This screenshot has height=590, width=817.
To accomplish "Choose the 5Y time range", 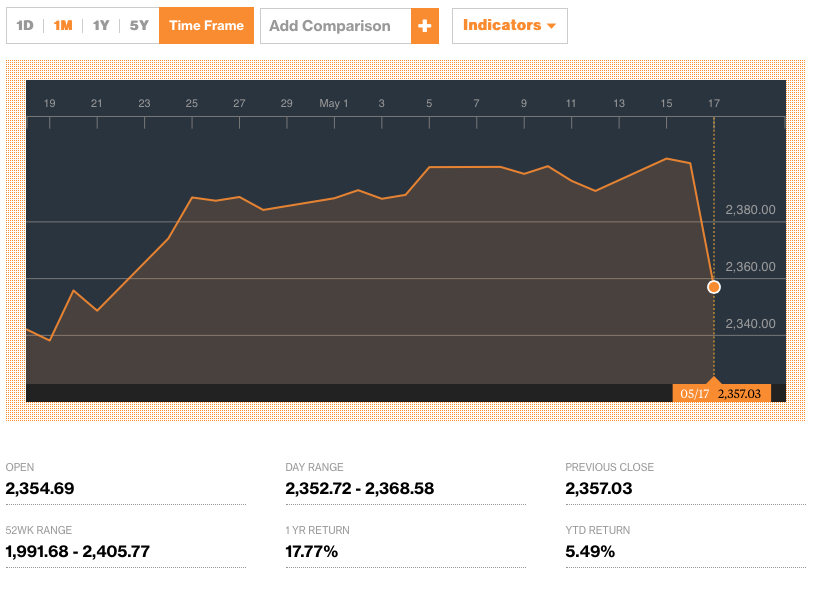I will (x=139, y=26).
